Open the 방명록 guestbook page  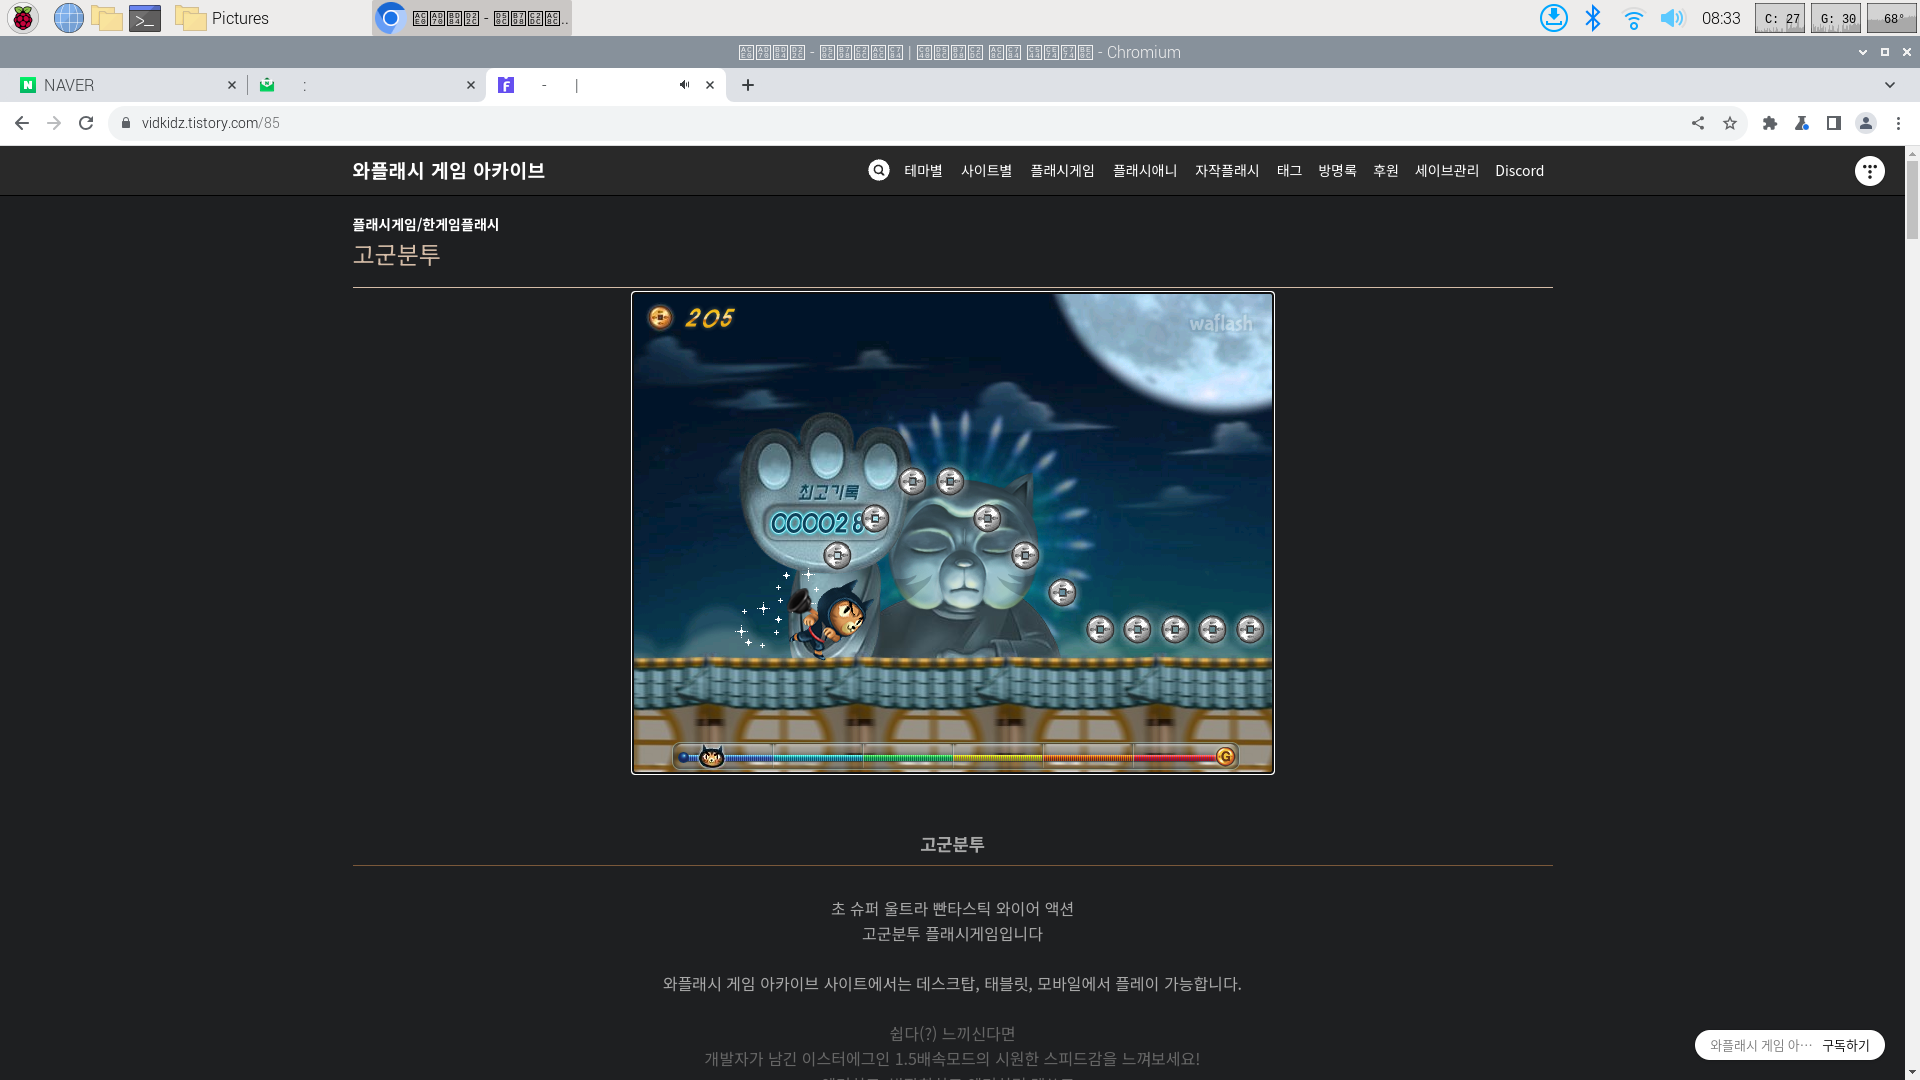(1337, 171)
